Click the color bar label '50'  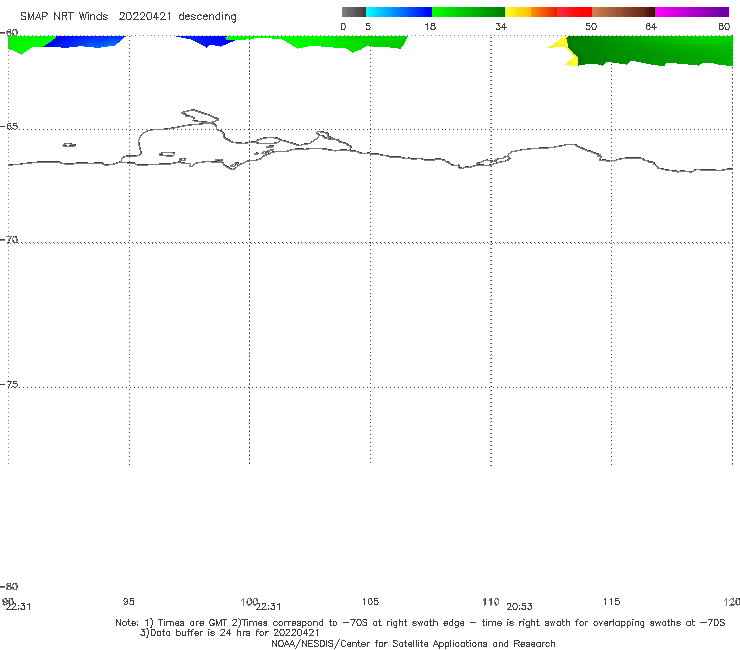point(591,27)
